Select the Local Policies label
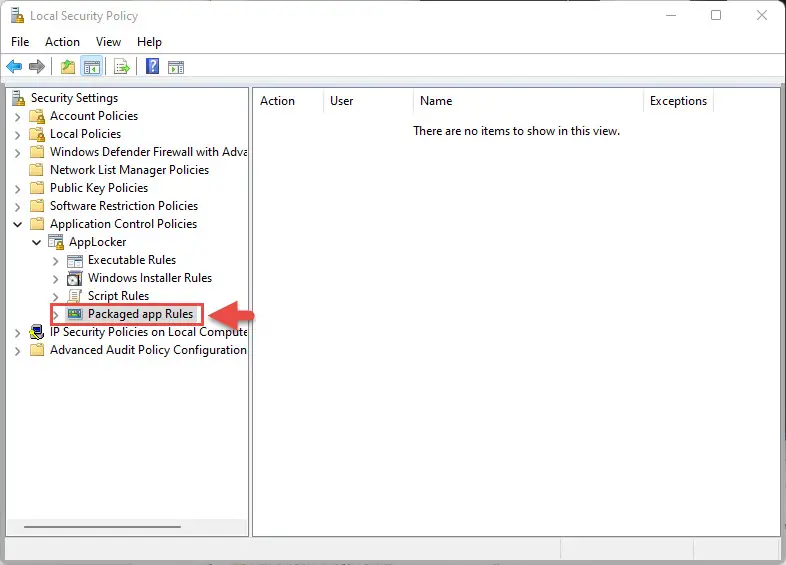Viewport: 786px width, 565px height. click(x=85, y=134)
